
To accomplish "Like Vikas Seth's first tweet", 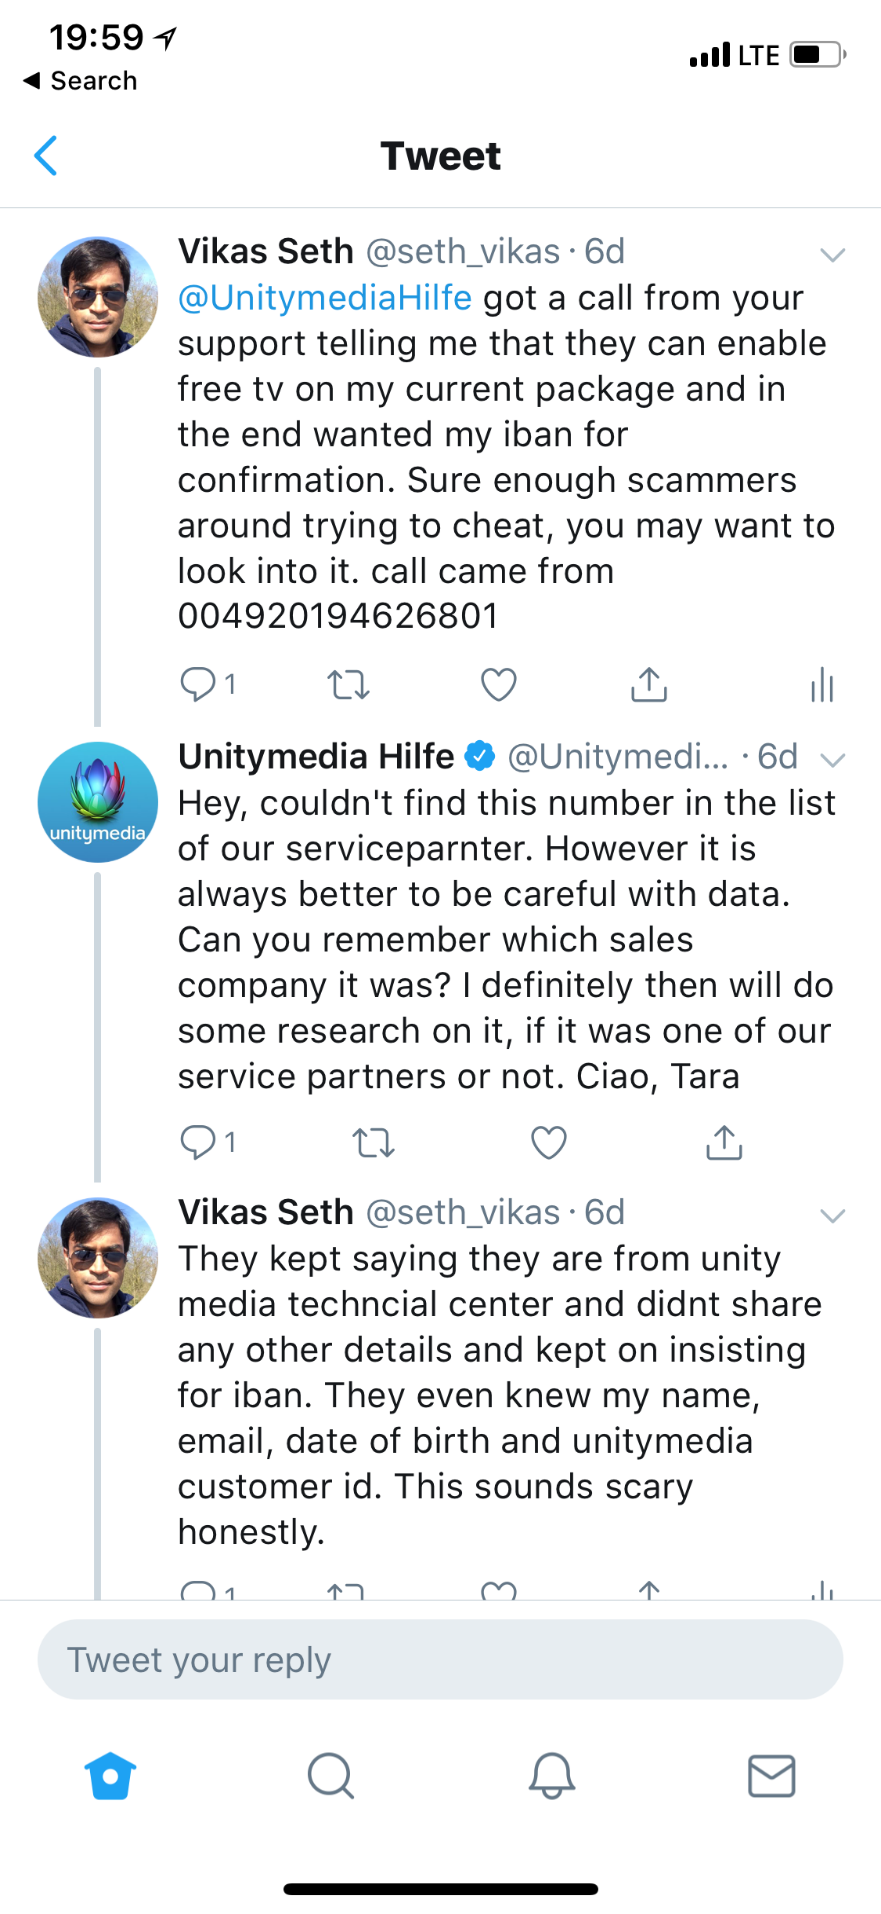I will click(x=499, y=685).
